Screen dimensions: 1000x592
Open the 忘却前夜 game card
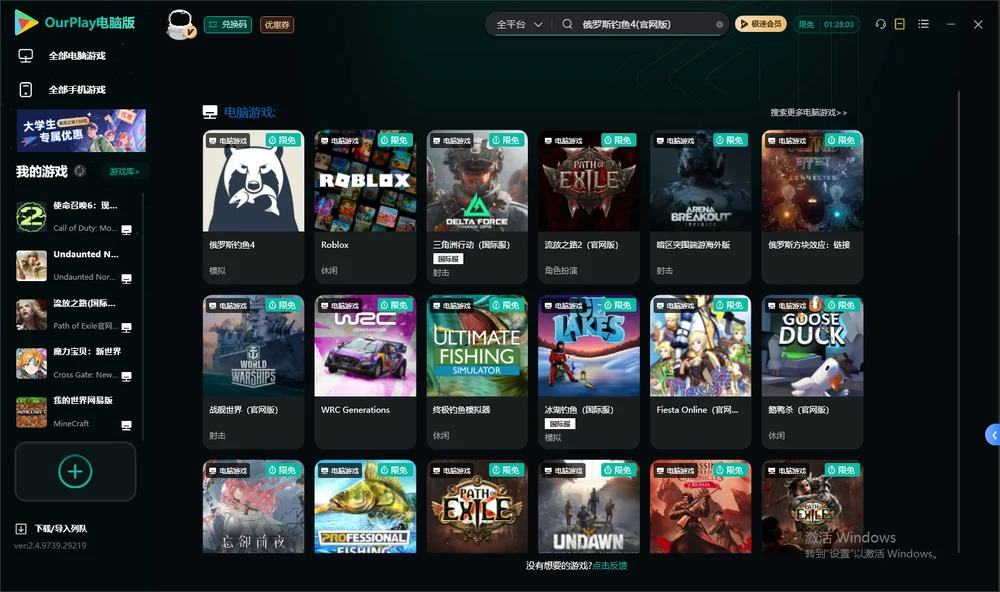[253, 507]
